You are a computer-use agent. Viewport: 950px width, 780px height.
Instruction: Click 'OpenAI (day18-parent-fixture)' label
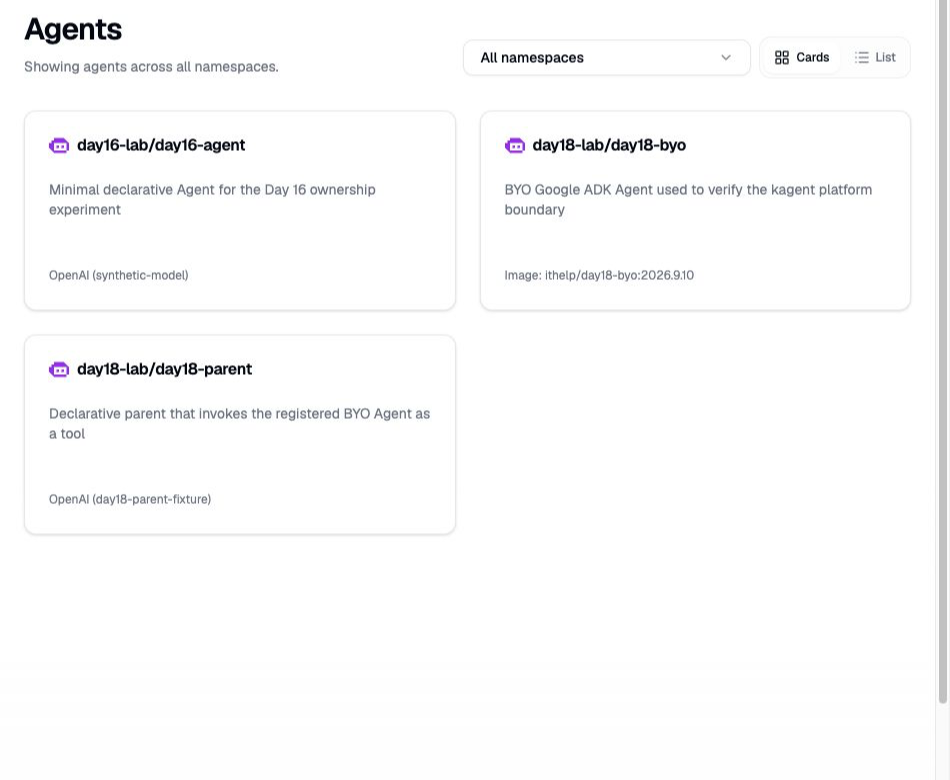pos(130,499)
